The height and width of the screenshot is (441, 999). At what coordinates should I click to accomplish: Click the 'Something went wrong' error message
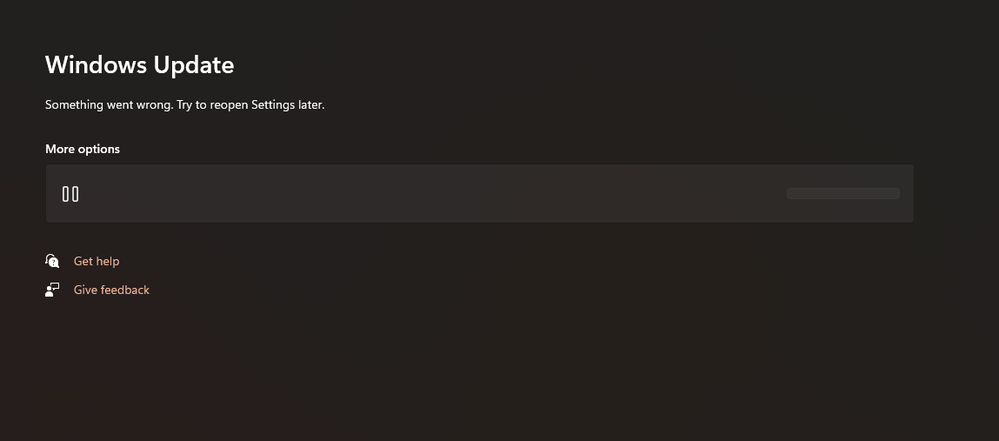(x=185, y=104)
